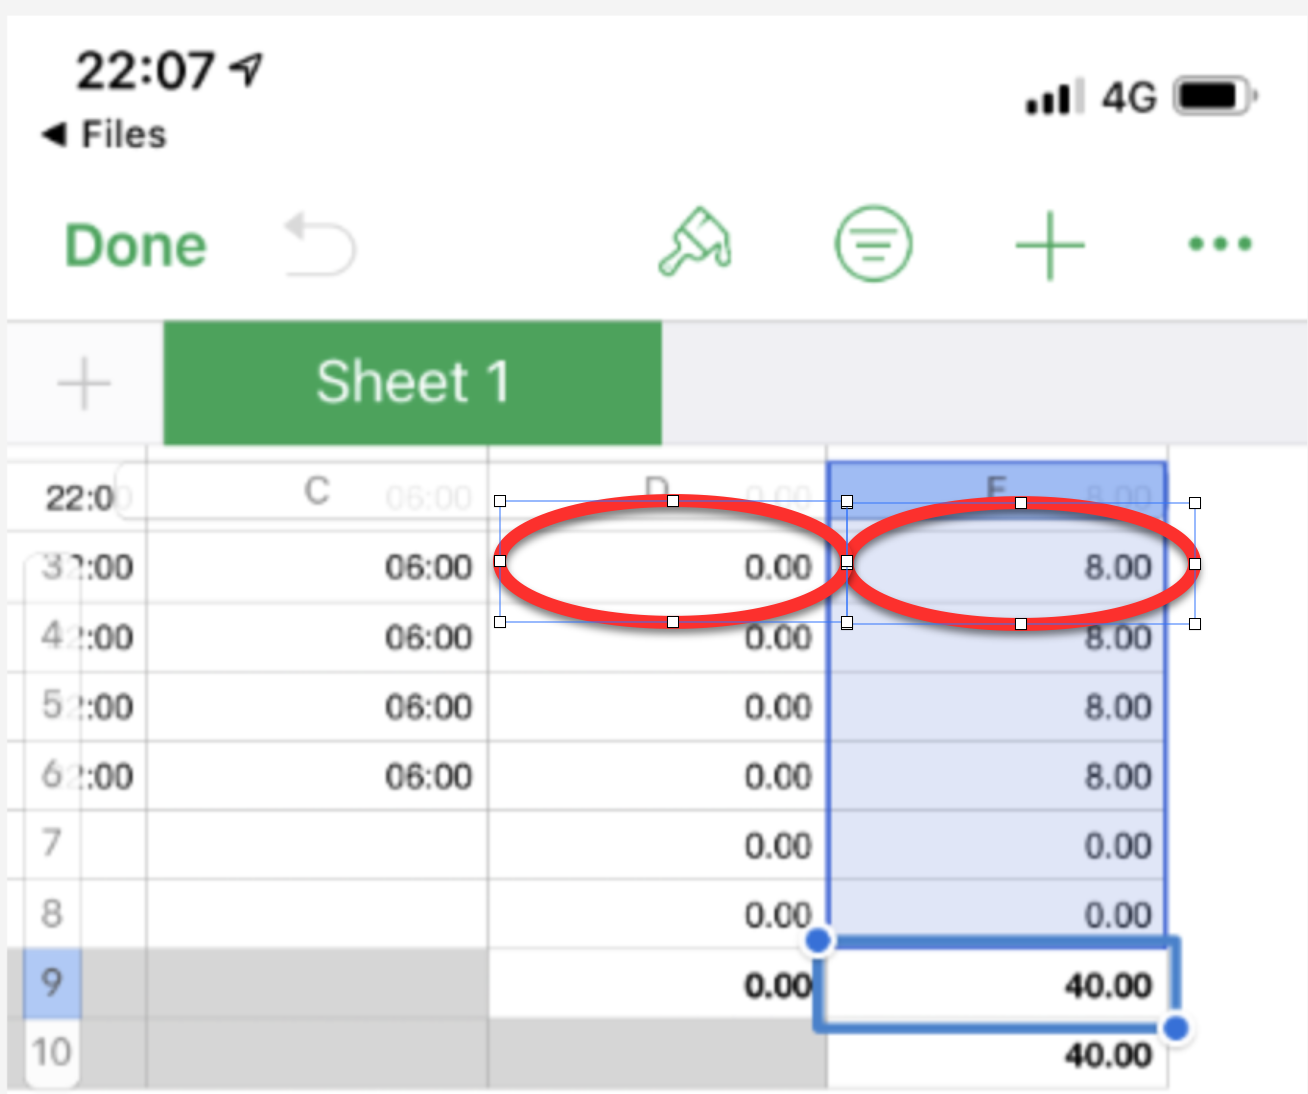
Task: Select column C header
Action: 317,491
